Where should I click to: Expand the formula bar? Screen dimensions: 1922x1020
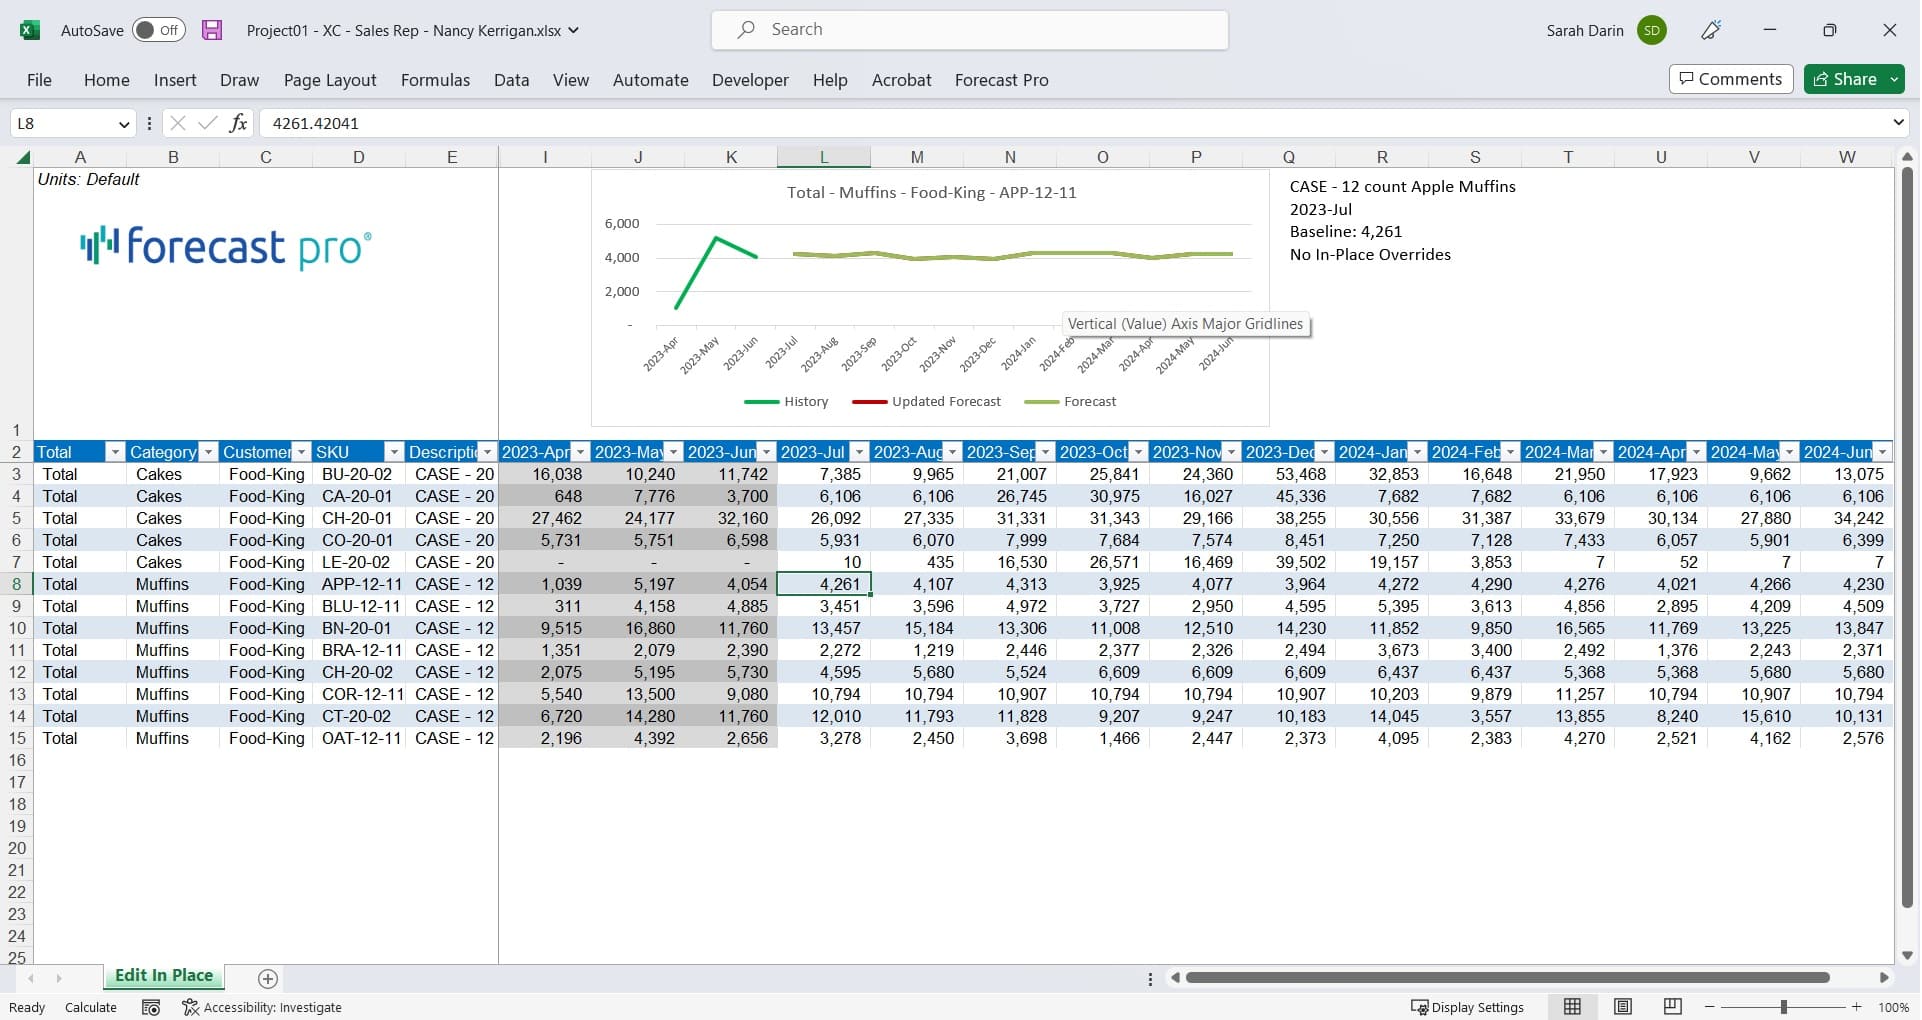1898,123
